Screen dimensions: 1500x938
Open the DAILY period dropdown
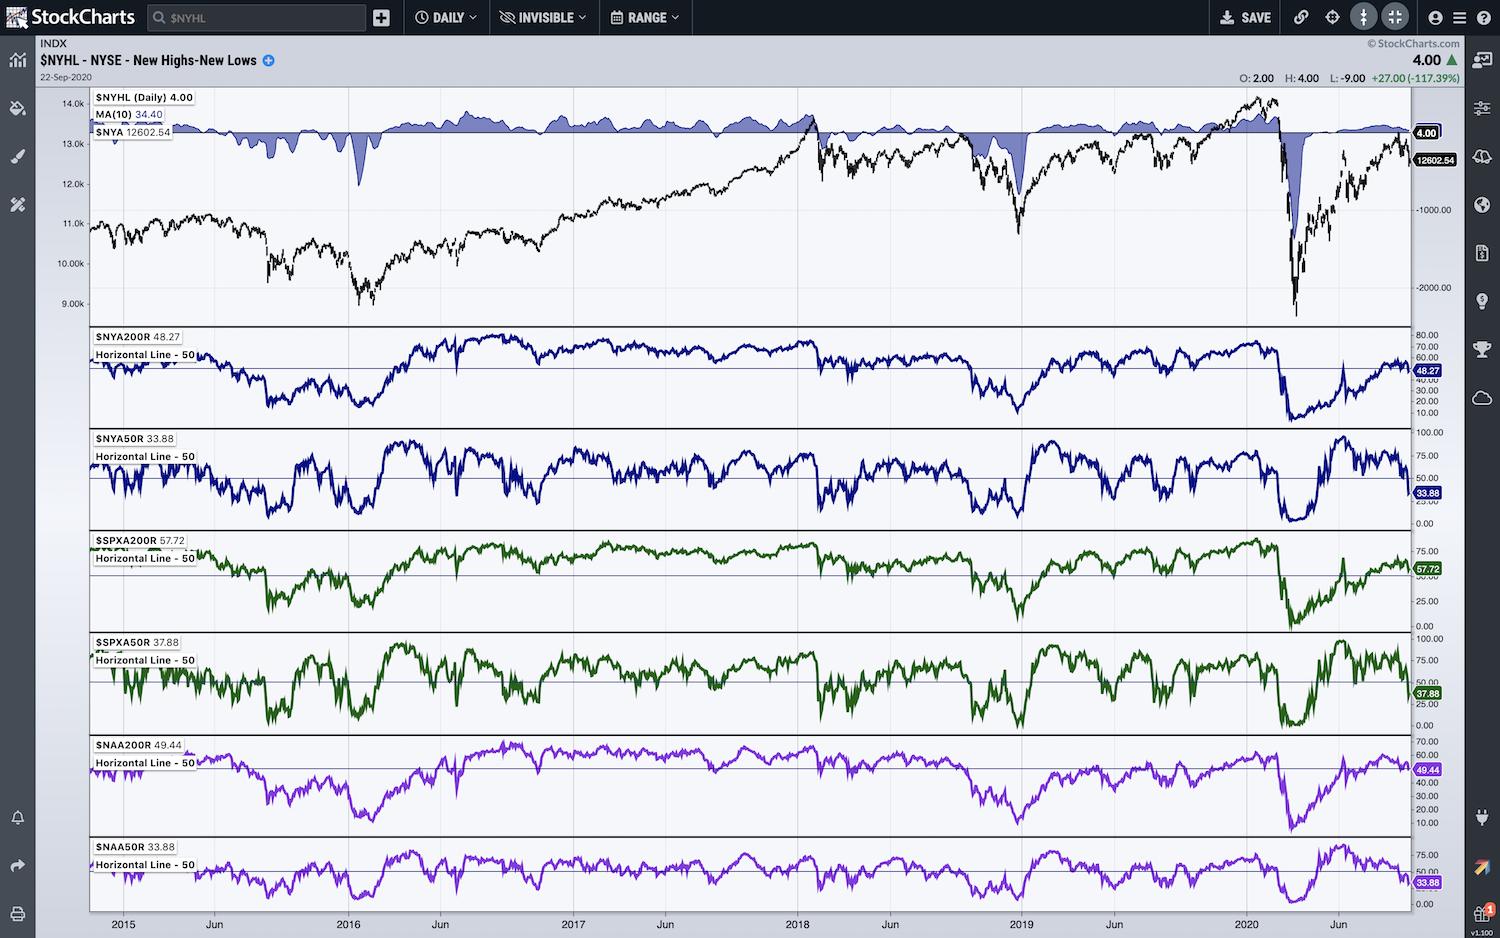(x=446, y=17)
